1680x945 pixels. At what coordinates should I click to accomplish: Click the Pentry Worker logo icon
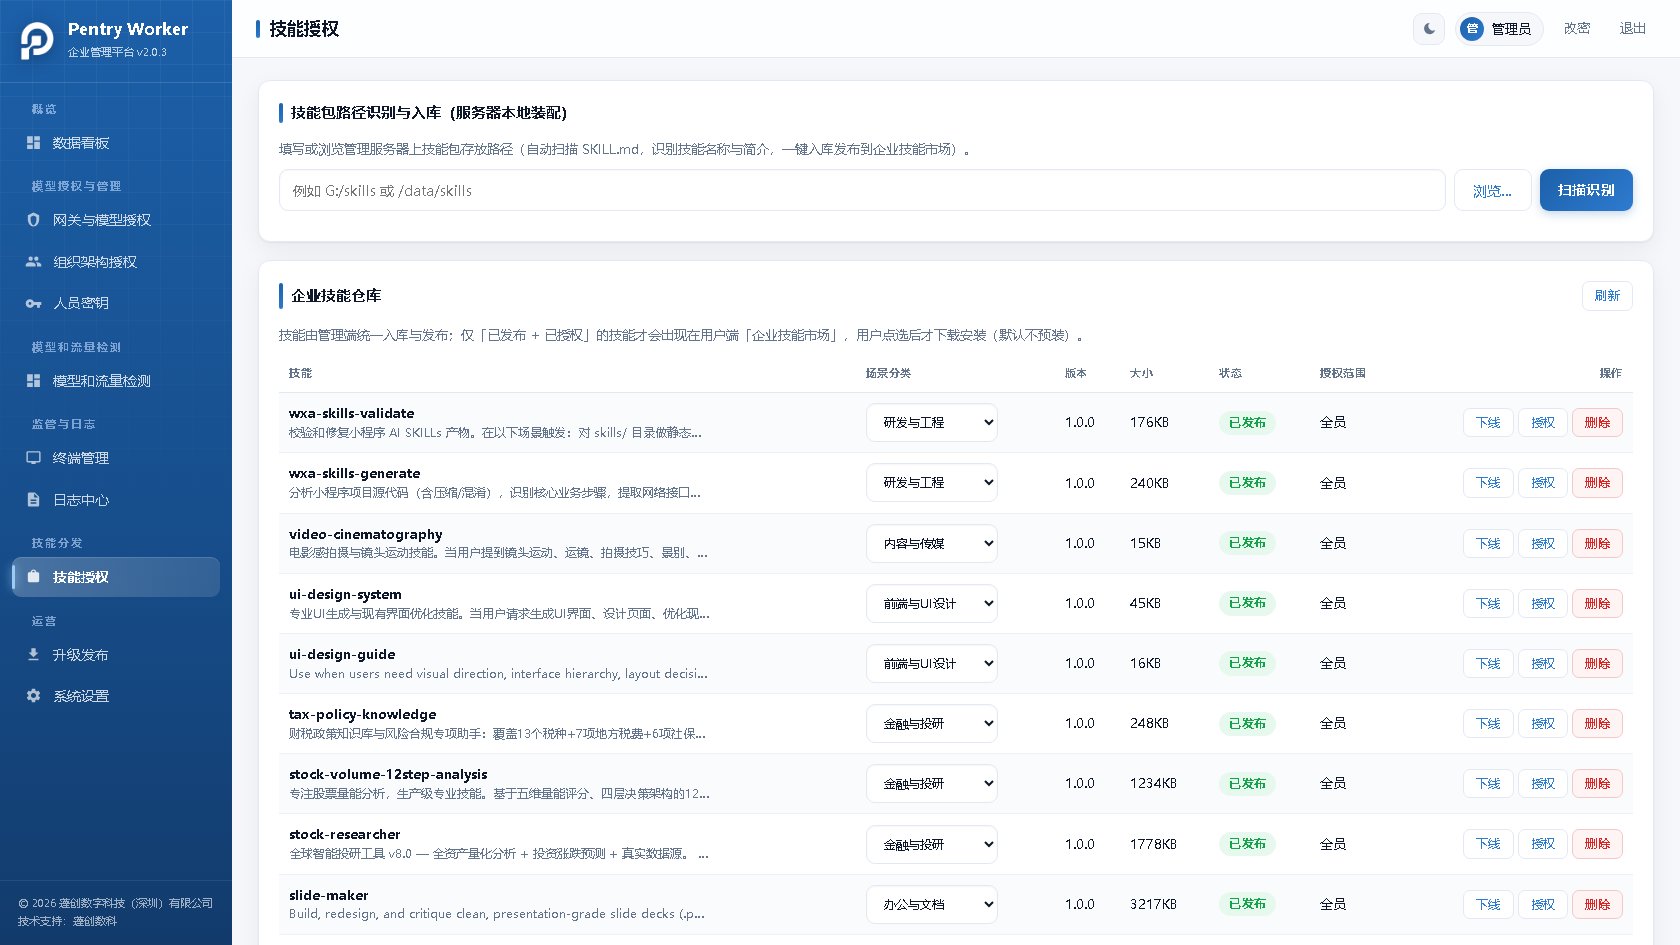point(37,40)
